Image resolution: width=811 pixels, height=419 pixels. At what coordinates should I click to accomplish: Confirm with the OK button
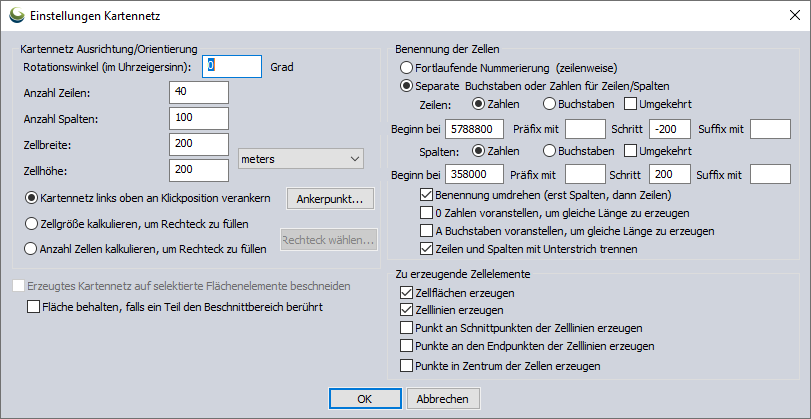(x=365, y=399)
